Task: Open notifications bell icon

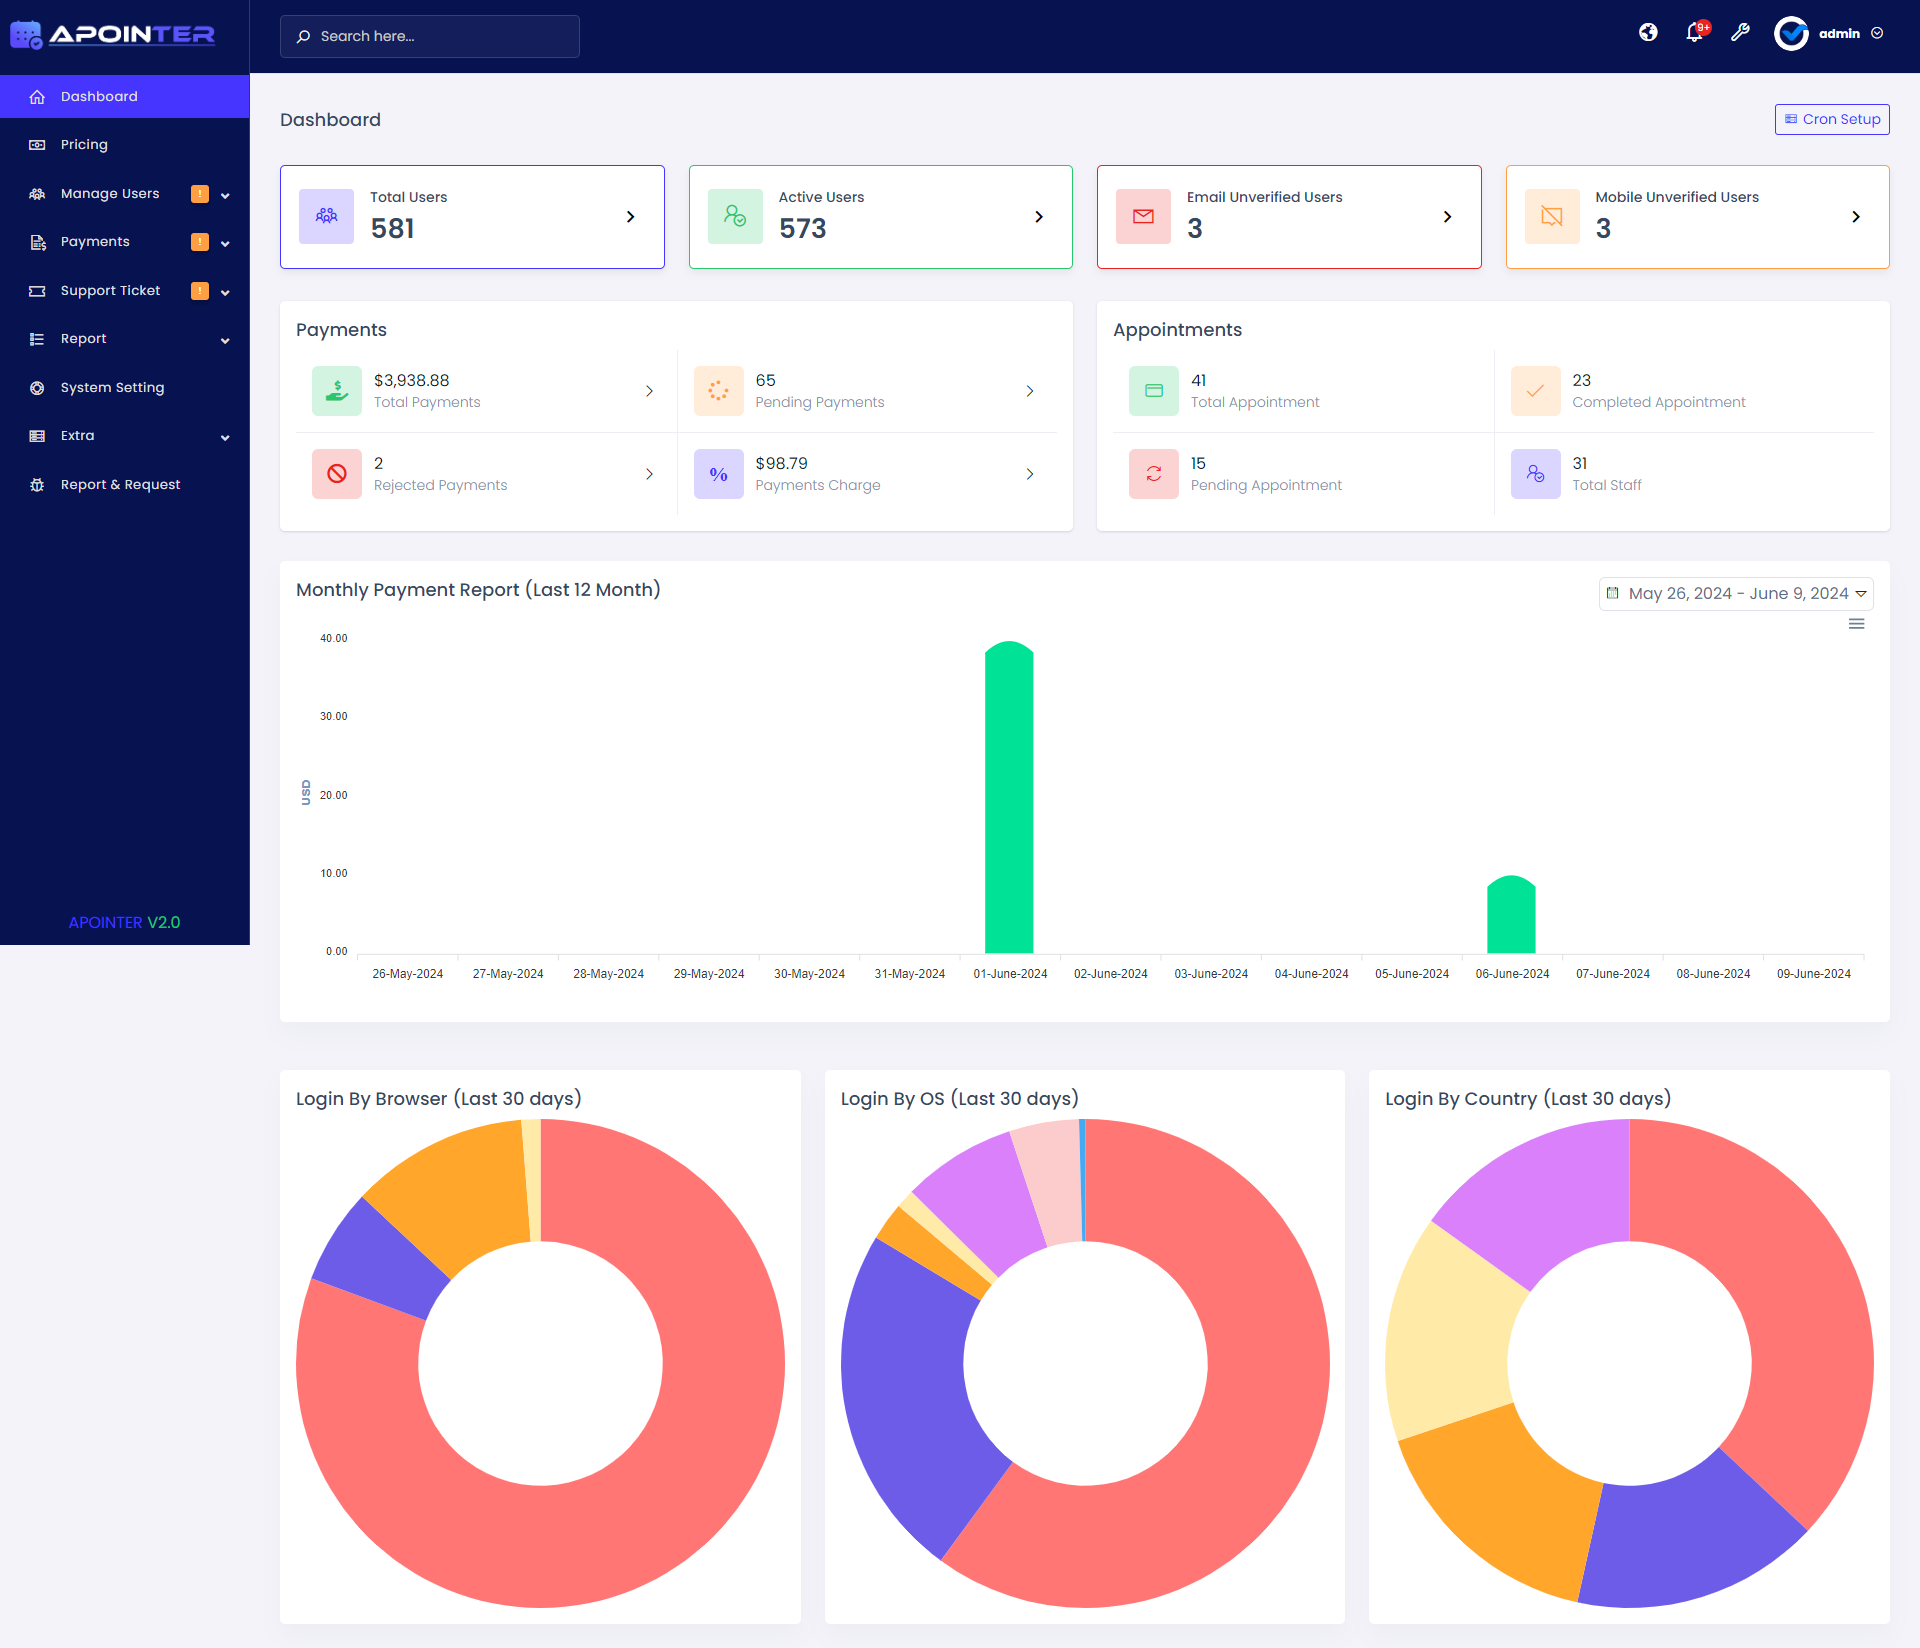Action: pyautogui.click(x=1695, y=33)
